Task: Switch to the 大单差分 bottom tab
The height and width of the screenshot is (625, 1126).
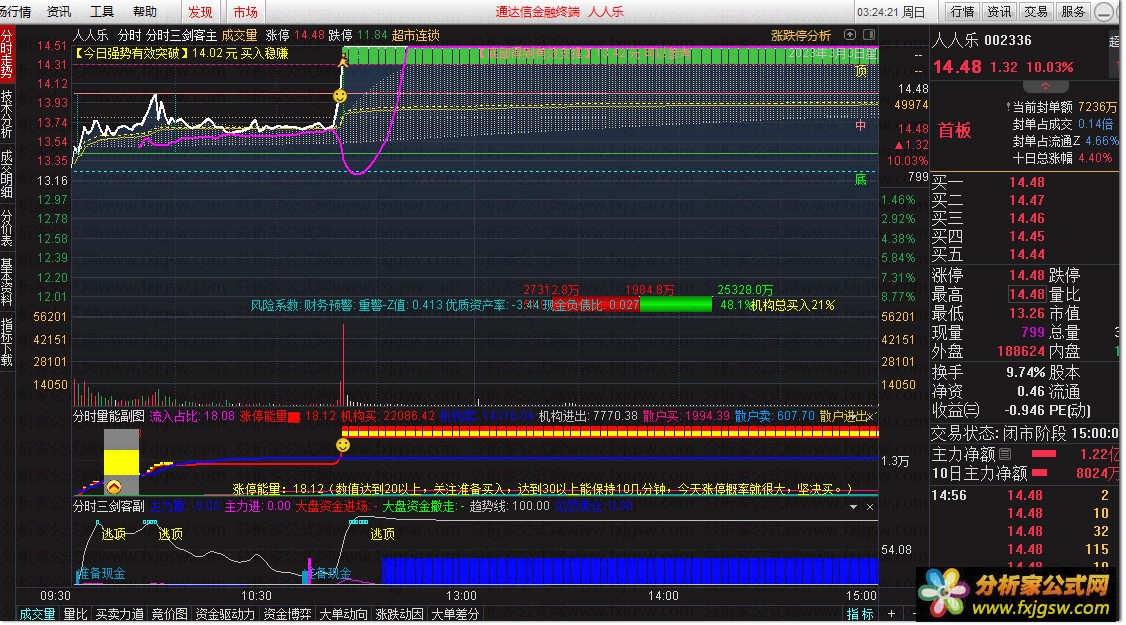Action: (455, 614)
